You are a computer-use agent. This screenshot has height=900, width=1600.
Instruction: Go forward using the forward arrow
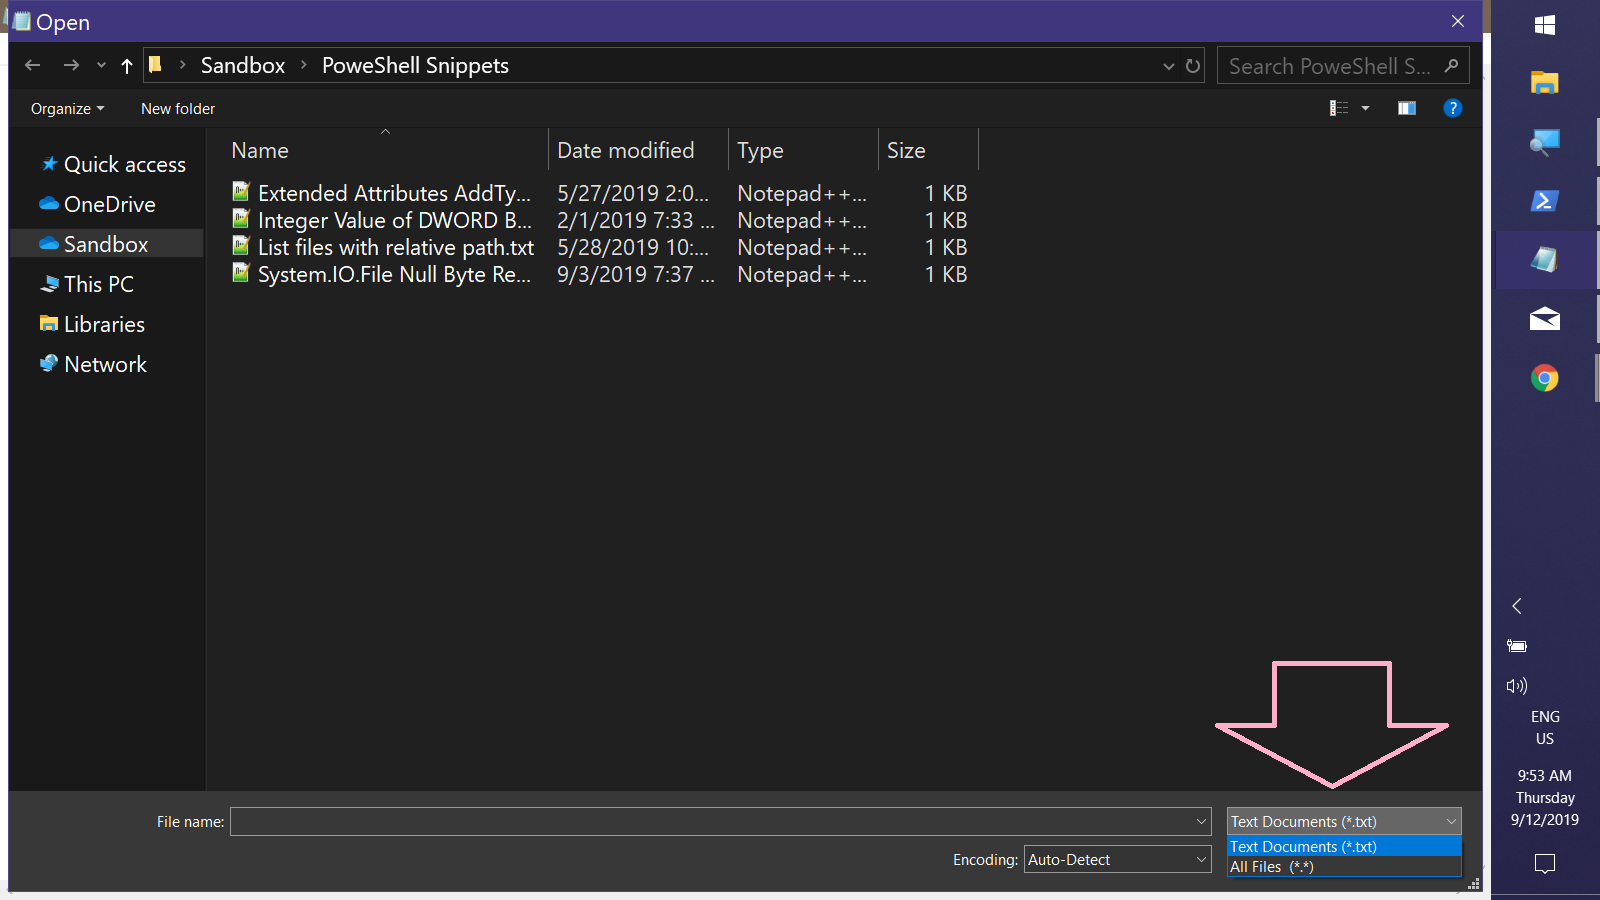[x=71, y=66]
